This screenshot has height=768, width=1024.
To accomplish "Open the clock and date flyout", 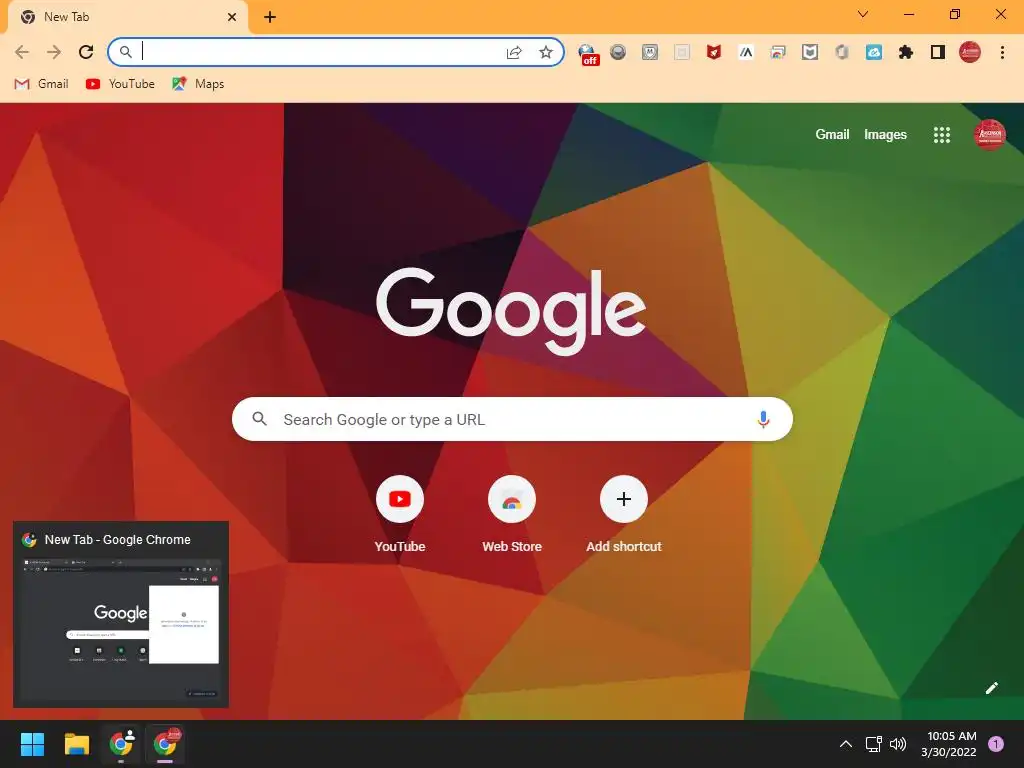I will [949, 744].
